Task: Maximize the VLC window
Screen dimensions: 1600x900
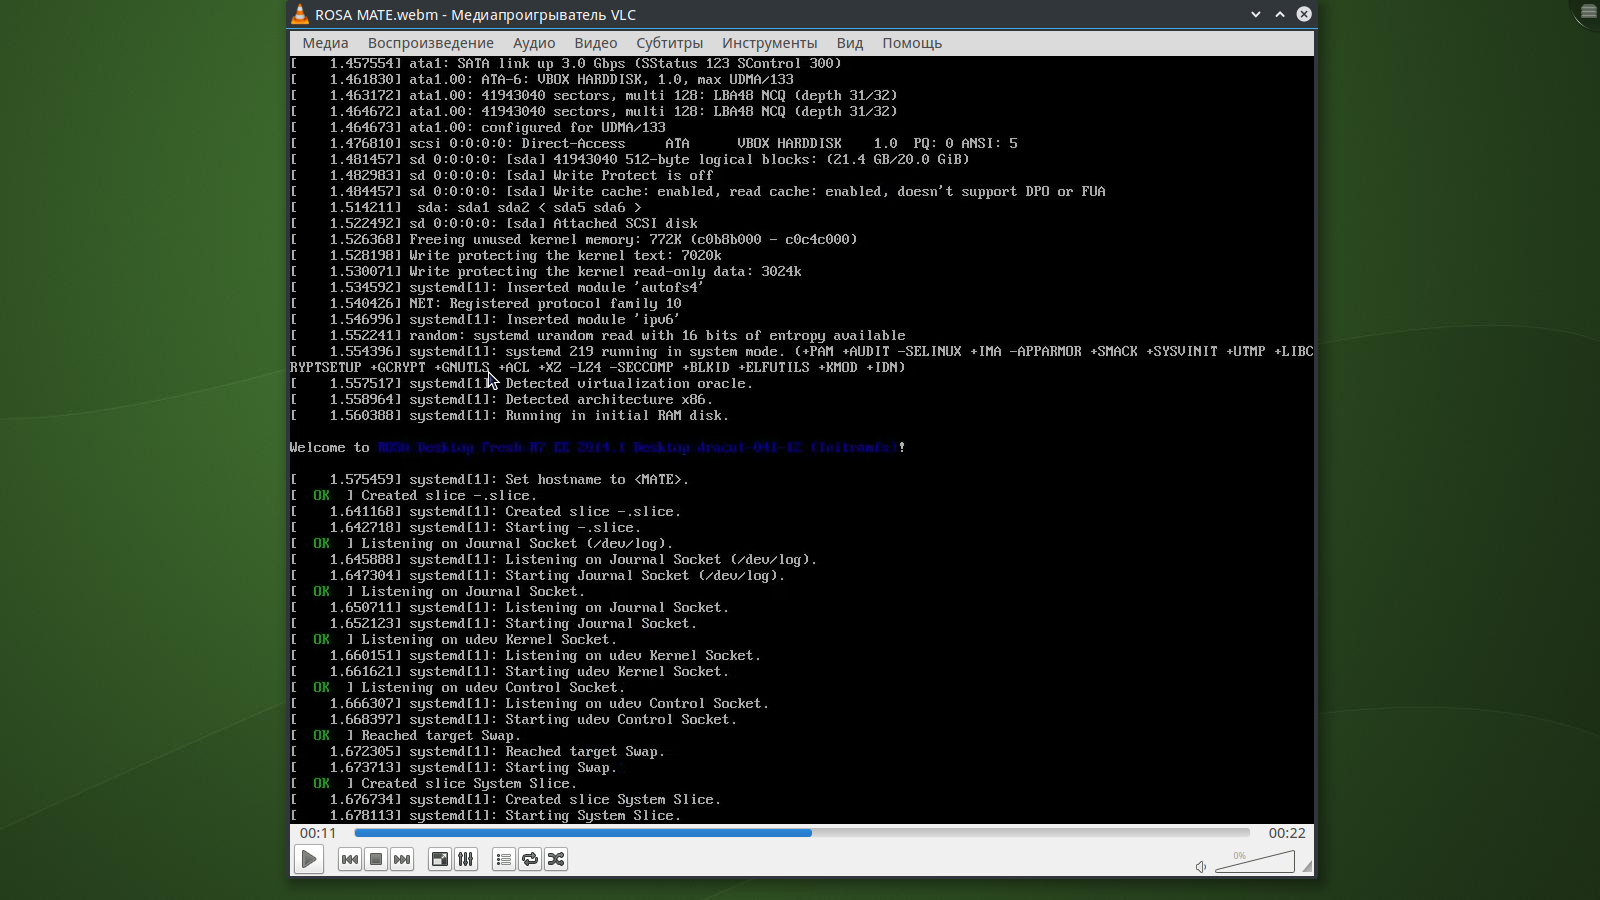Action: coord(1280,14)
